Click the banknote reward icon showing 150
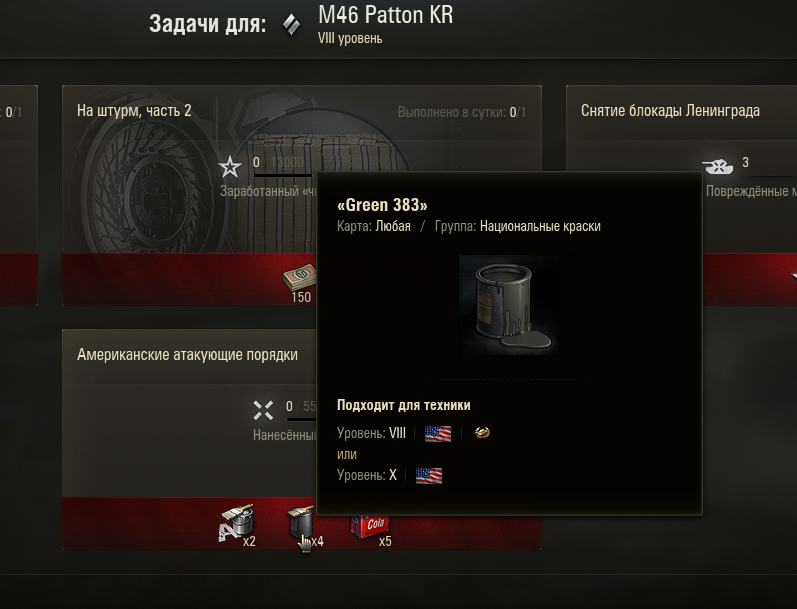Viewport: 797px width, 609px height. coord(300,277)
